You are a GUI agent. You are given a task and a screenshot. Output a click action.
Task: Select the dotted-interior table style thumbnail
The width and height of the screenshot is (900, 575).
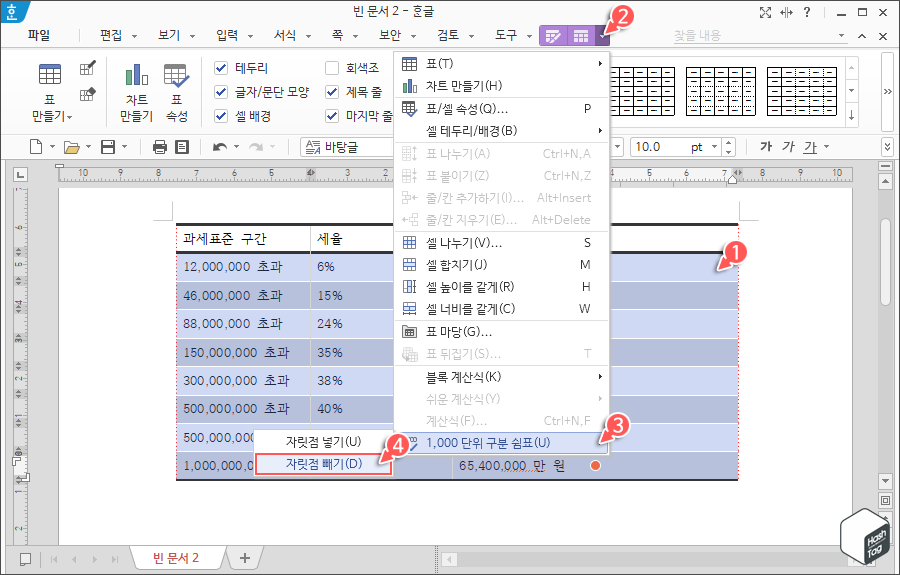[720, 91]
